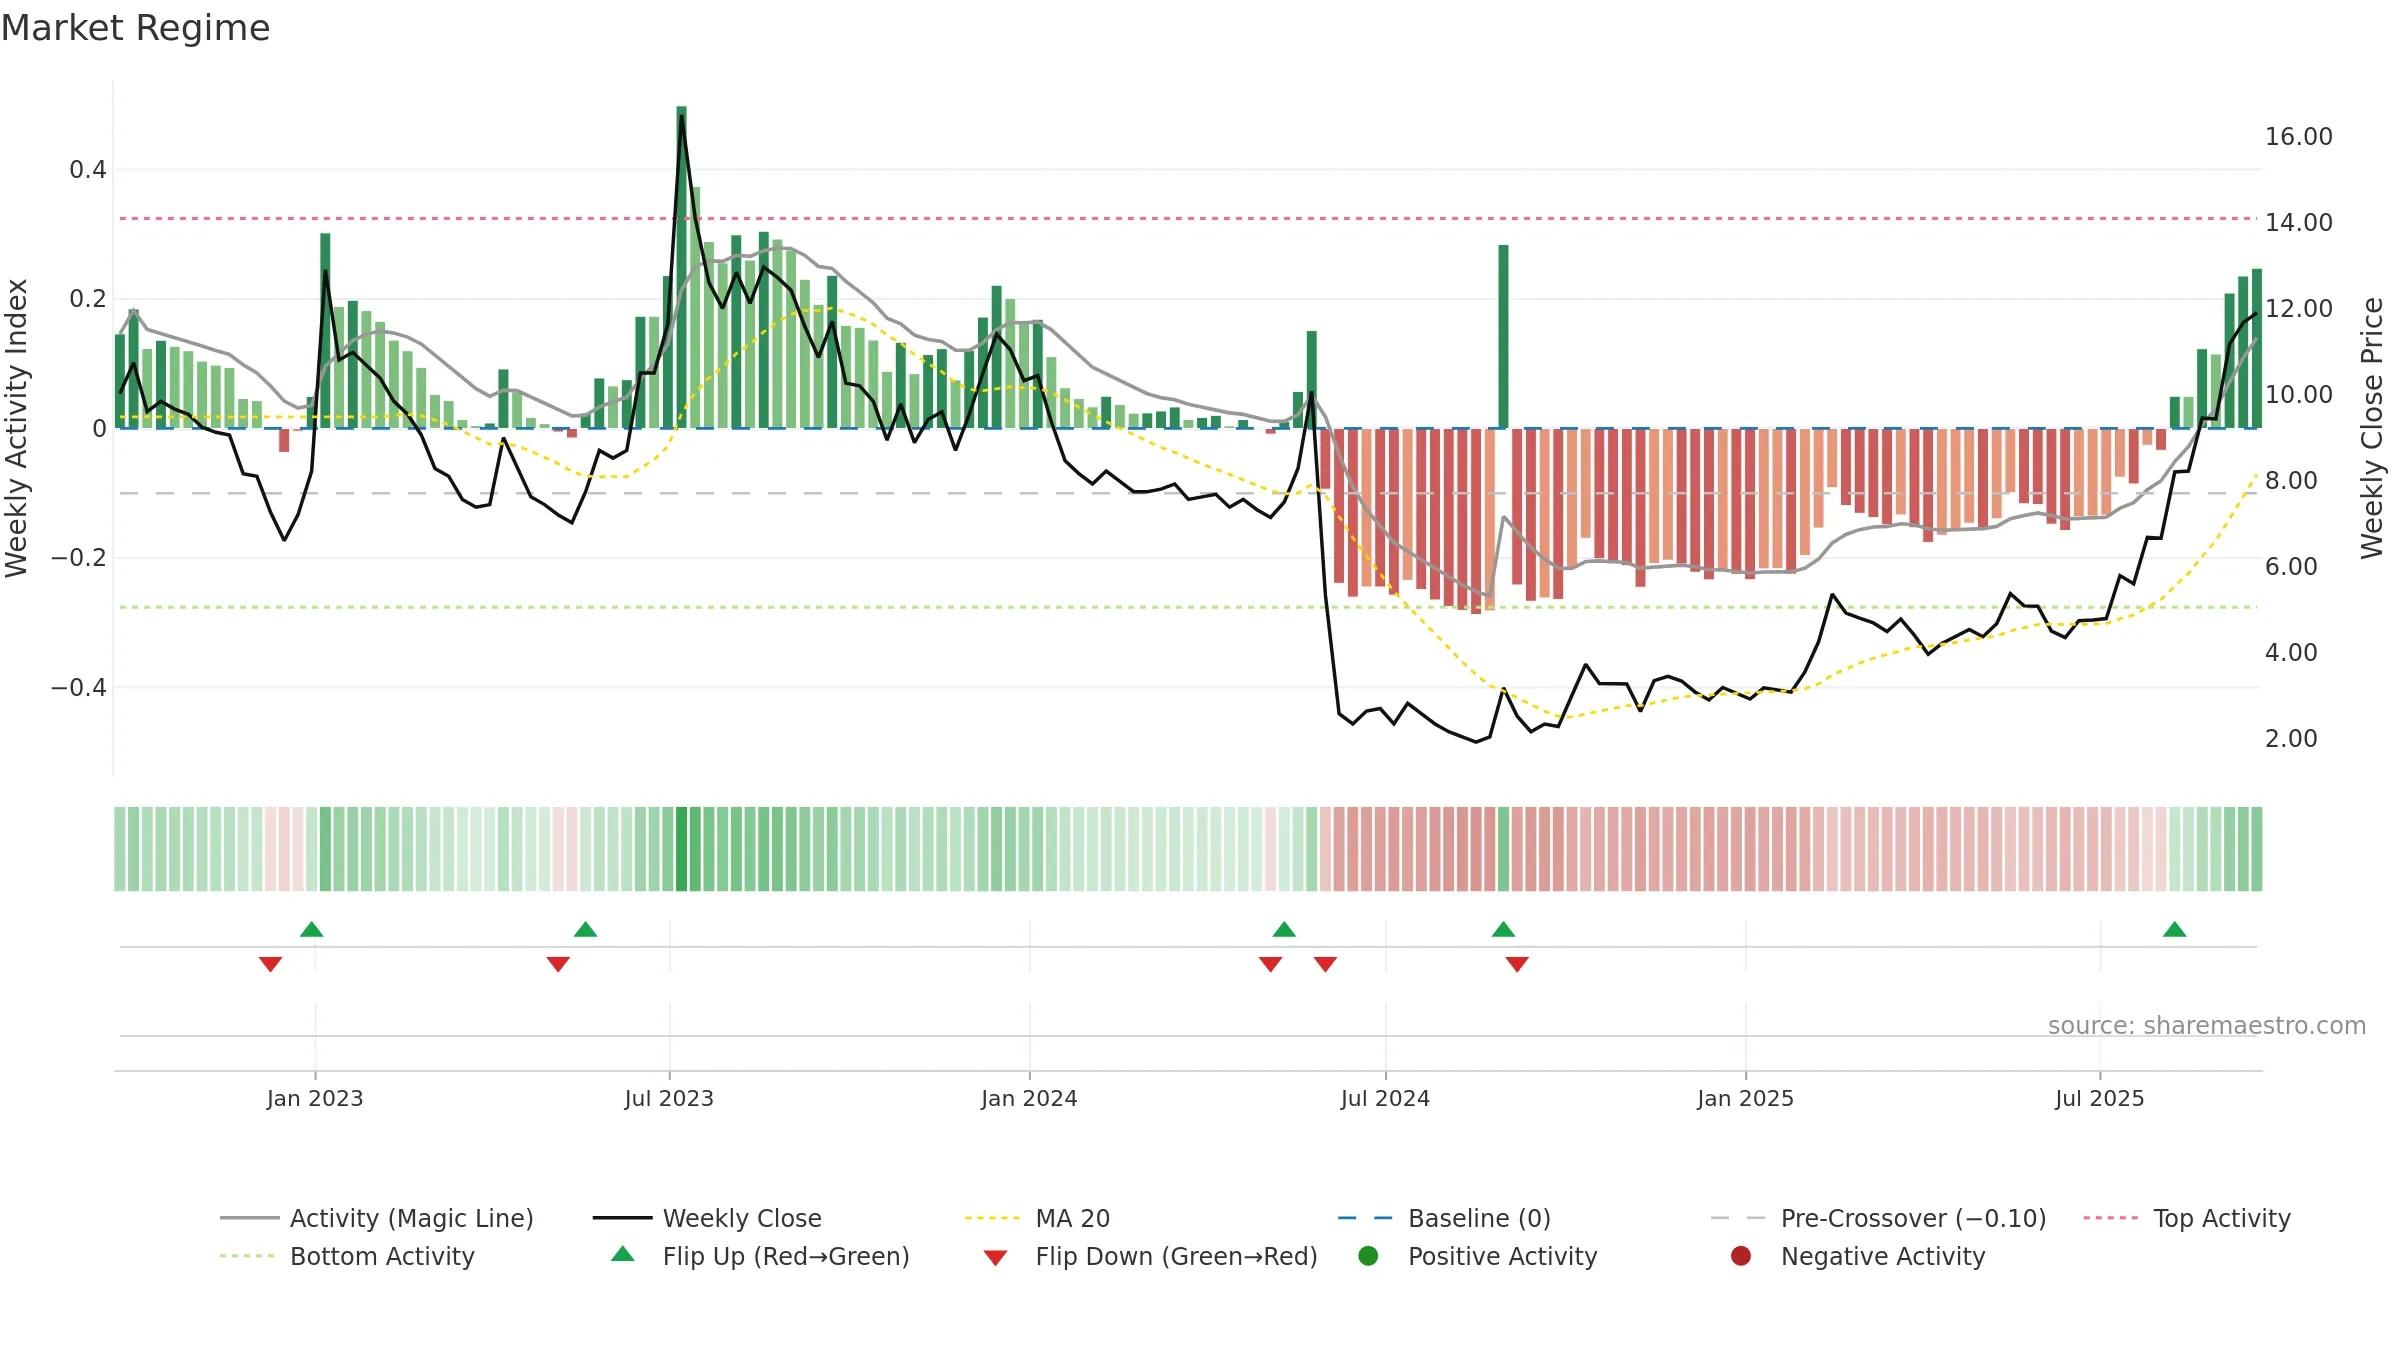This screenshot has height=1350, width=2400.
Task: Click the lone green spike bar after Jul 2024
Action: click(1503, 337)
